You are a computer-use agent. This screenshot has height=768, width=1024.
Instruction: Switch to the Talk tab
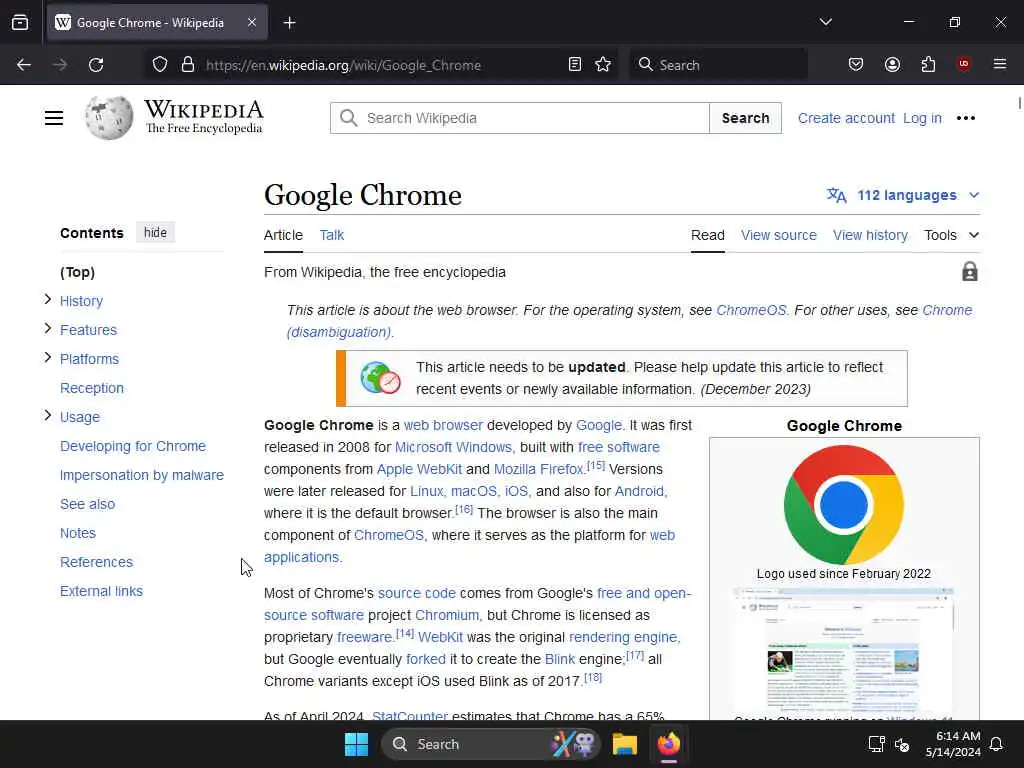coord(332,235)
